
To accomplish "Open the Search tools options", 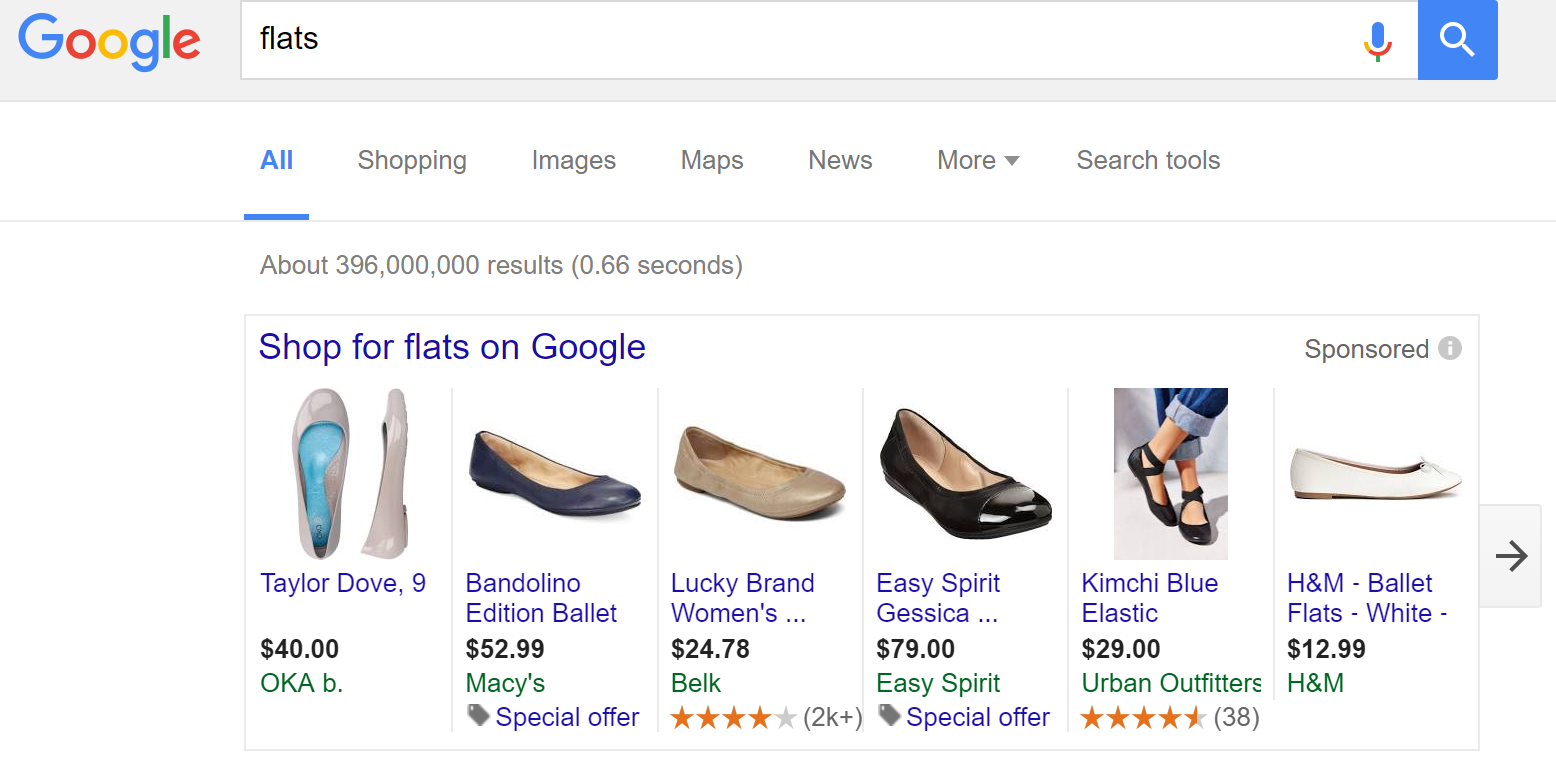I will coord(1148,161).
